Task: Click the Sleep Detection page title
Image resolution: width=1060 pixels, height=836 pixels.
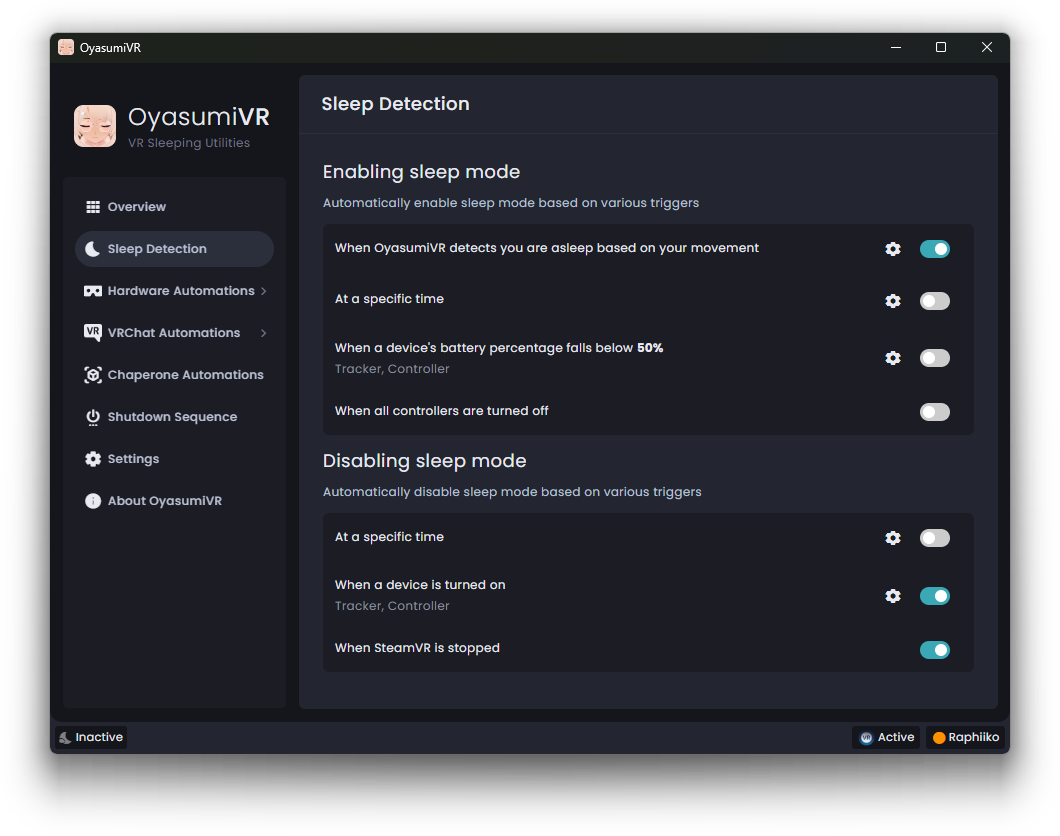Action: click(395, 104)
